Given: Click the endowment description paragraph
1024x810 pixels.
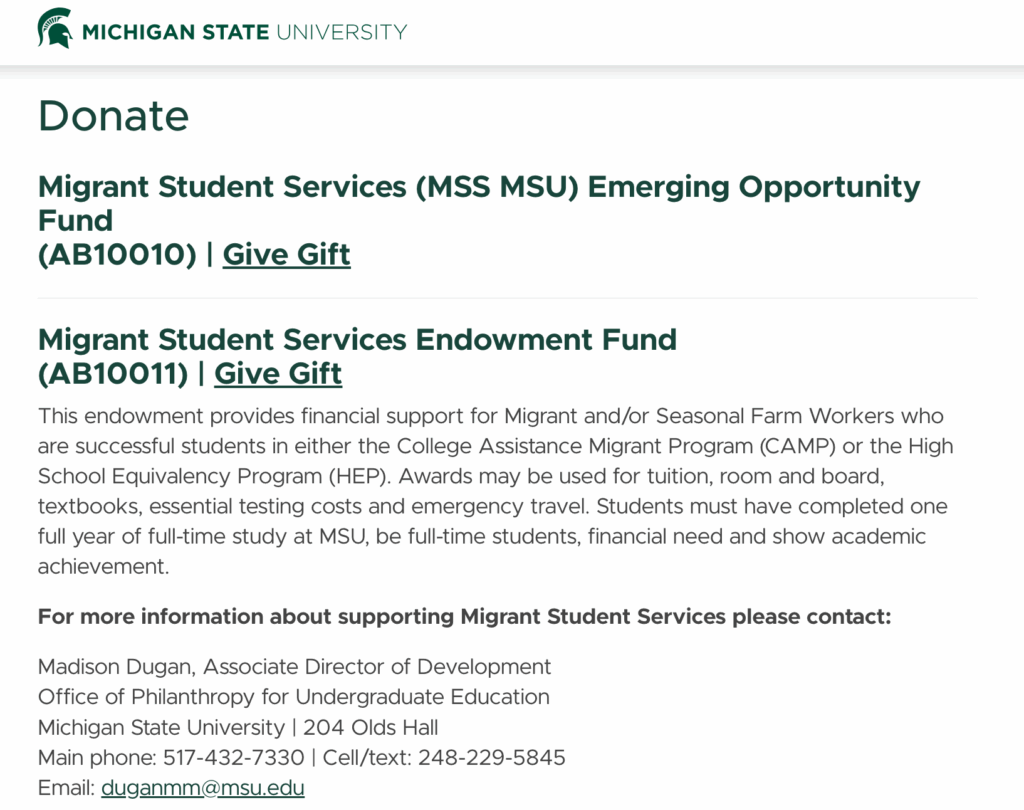Looking at the screenshot, I should tap(490, 491).
